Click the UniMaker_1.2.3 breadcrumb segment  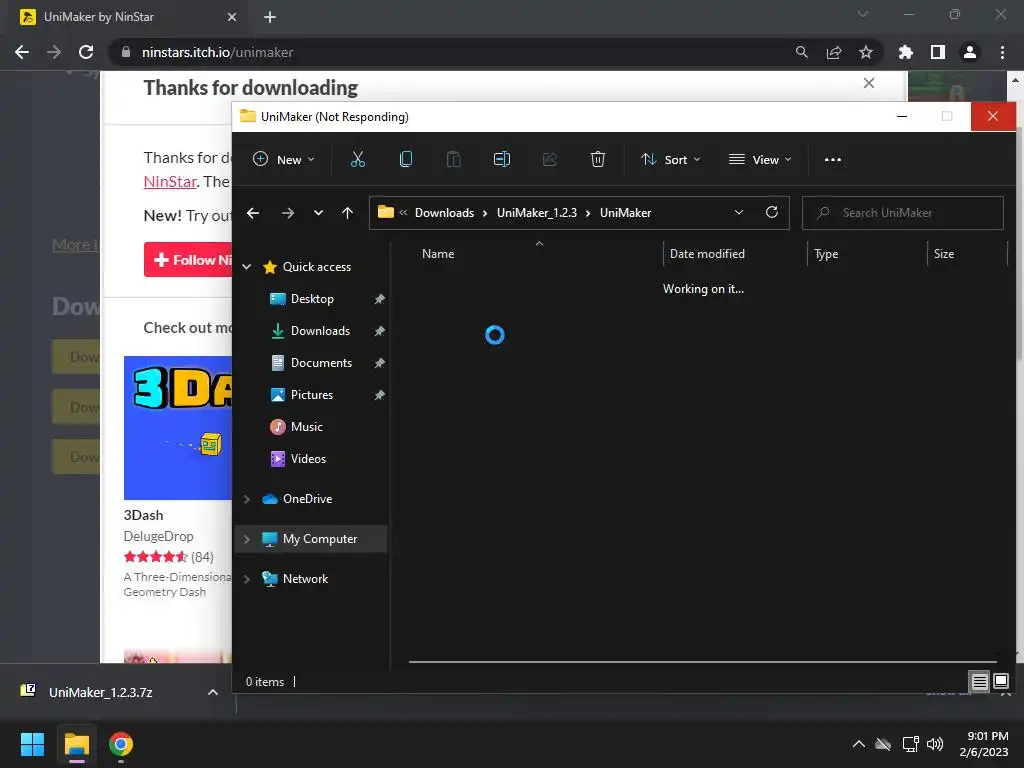click(x=537, y=213)
